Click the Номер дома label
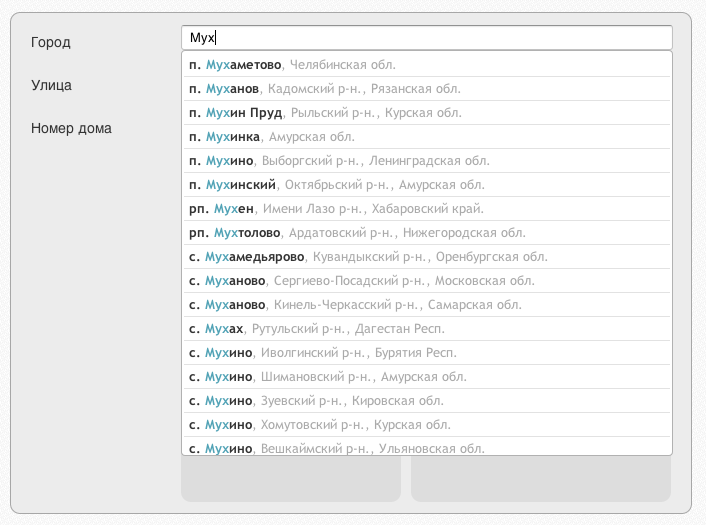This screenshot has width=706, height=525. 71,128
